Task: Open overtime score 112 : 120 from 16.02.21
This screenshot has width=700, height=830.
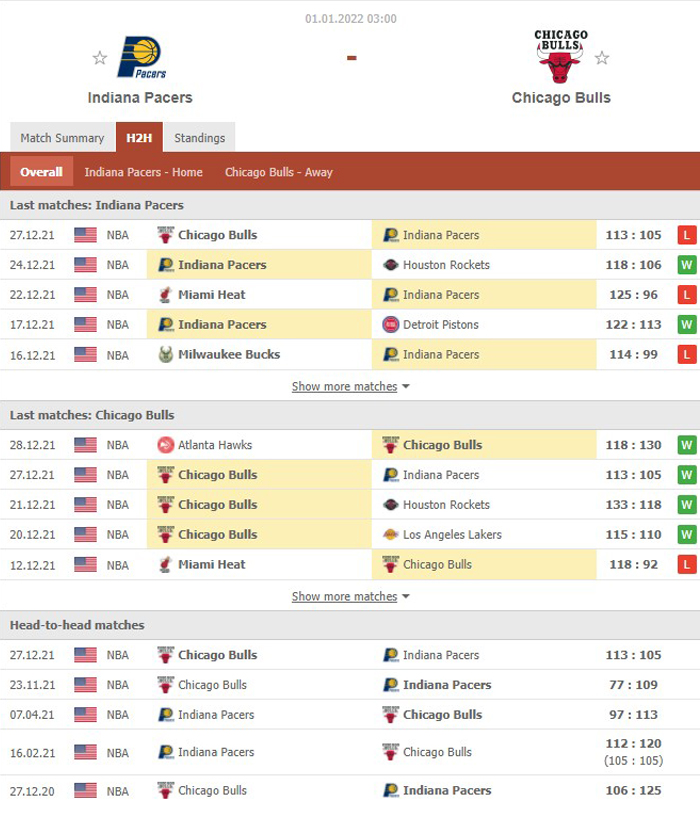Action: [634, 744]
